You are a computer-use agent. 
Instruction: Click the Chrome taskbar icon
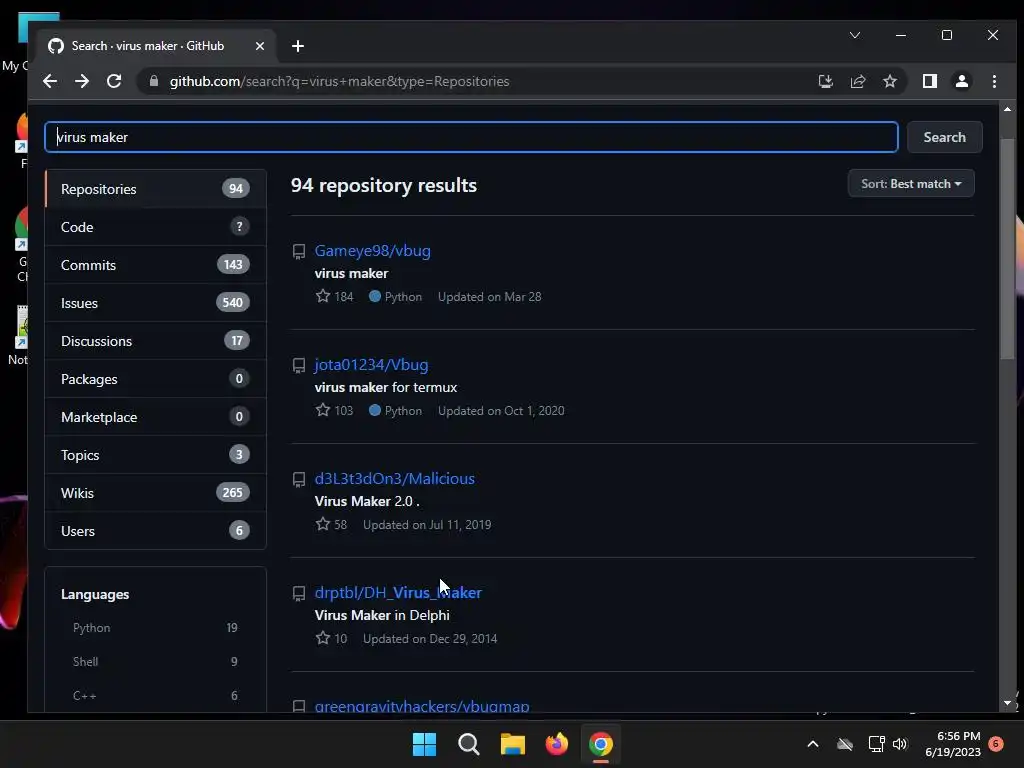[601, 744]
